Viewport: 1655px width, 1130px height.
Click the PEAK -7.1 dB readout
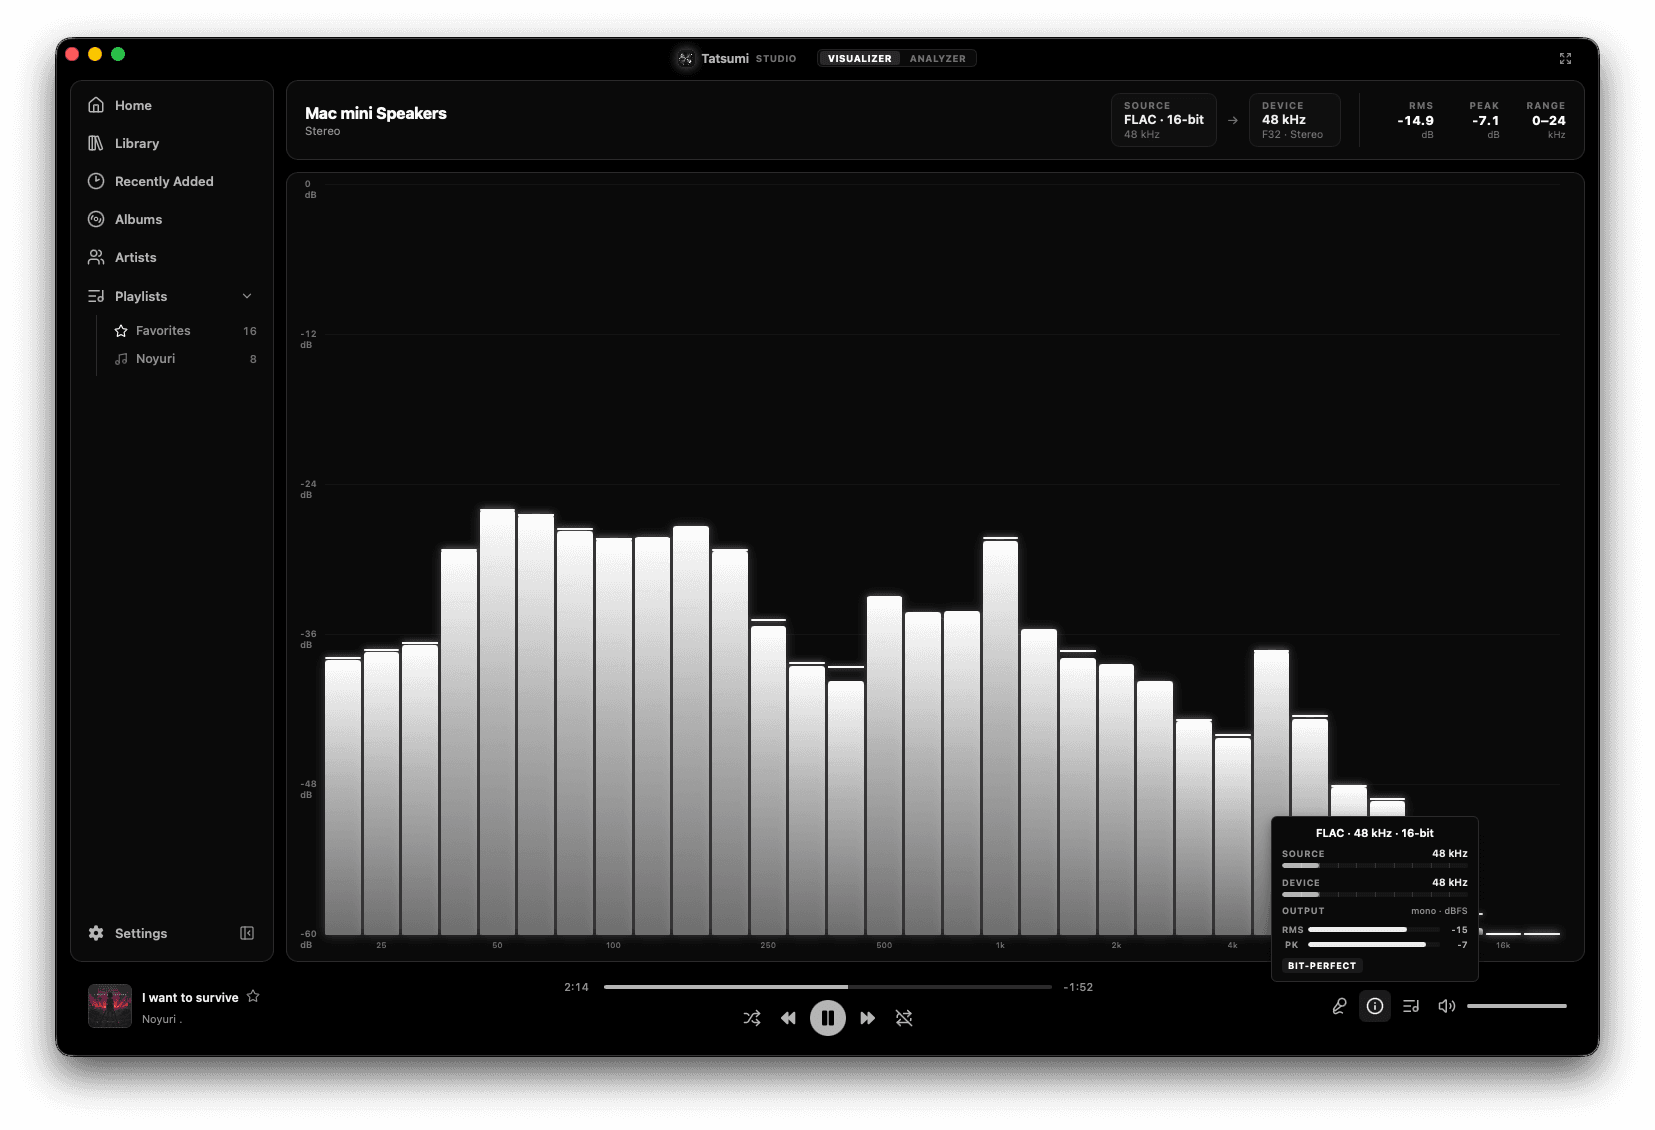1485,120
